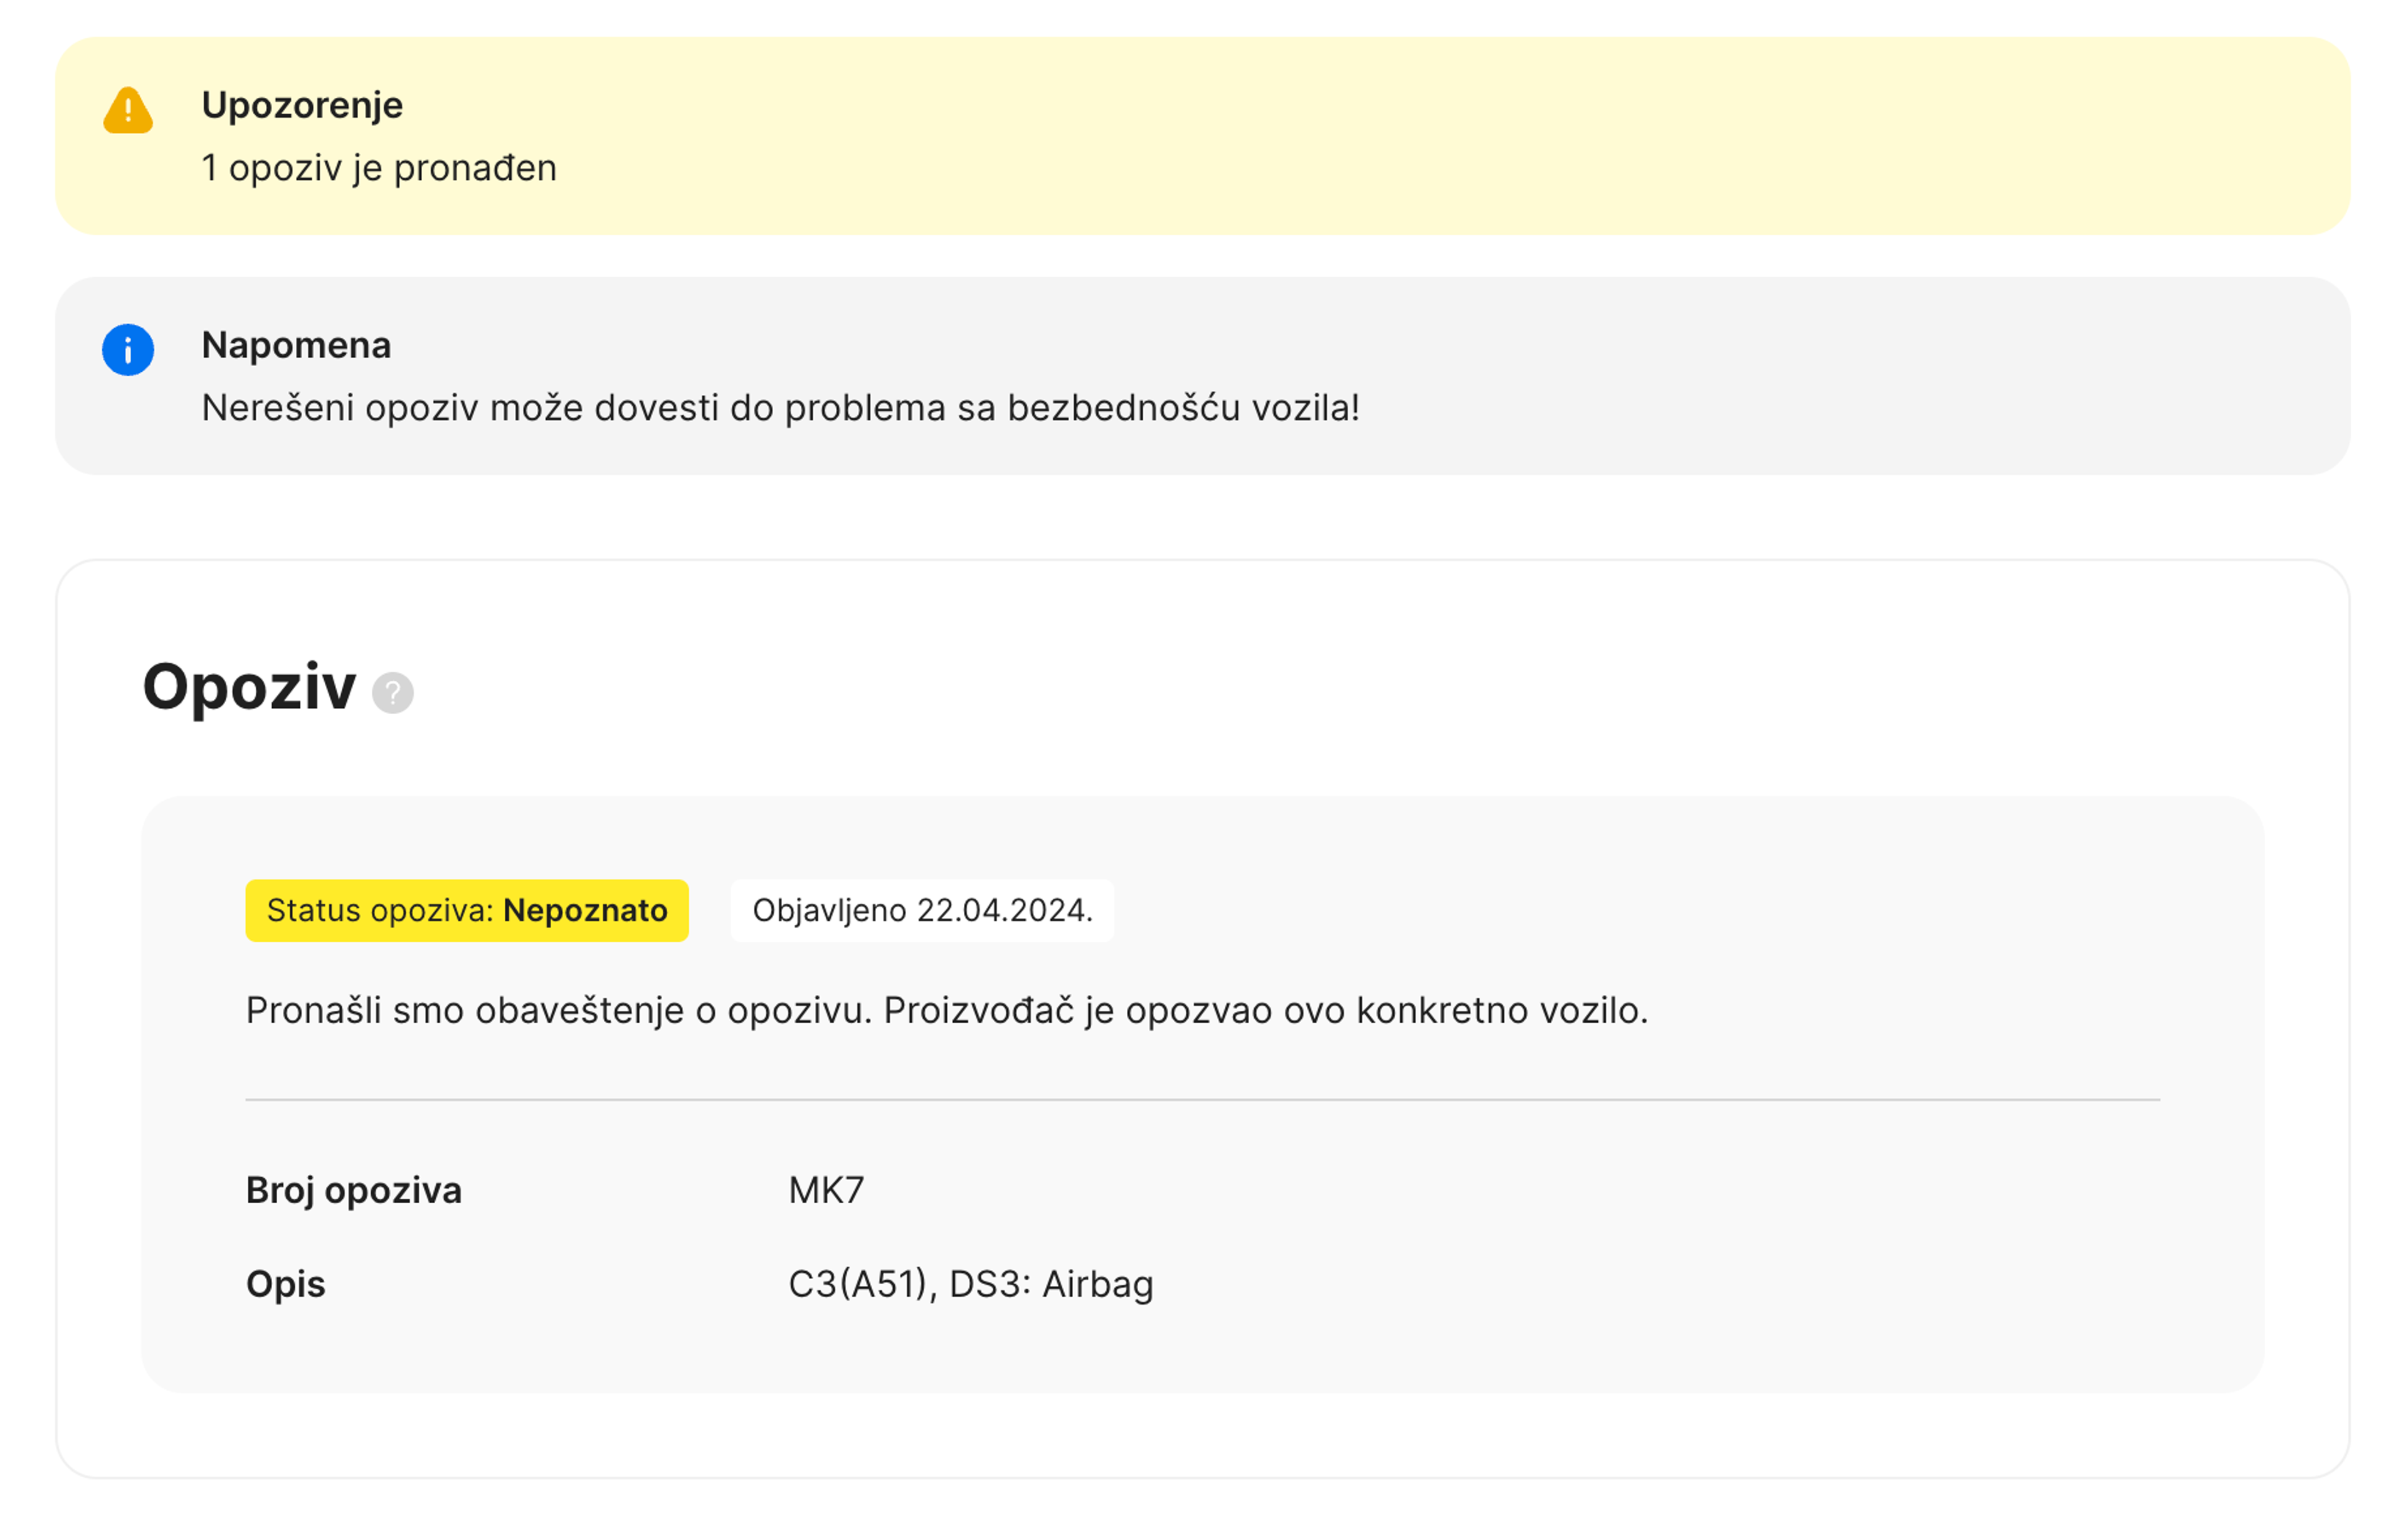Click the blue info circle icon
This screenshot has width=2408, height=1518.
pos(128,350)
